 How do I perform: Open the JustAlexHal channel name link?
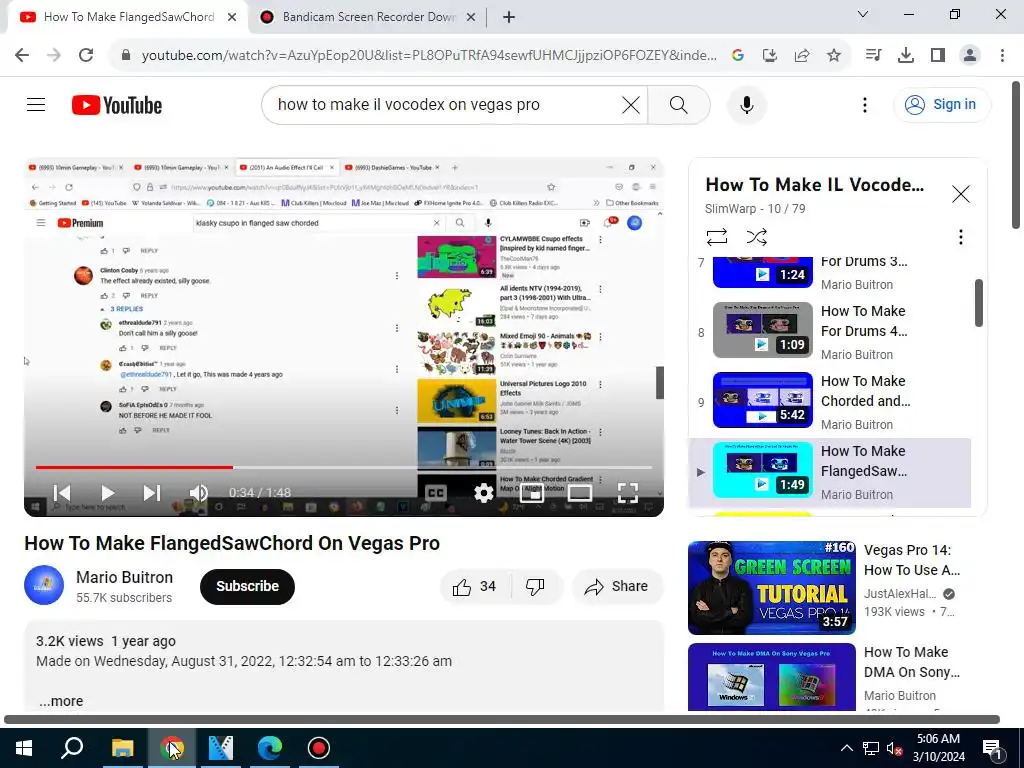point(899,594)
